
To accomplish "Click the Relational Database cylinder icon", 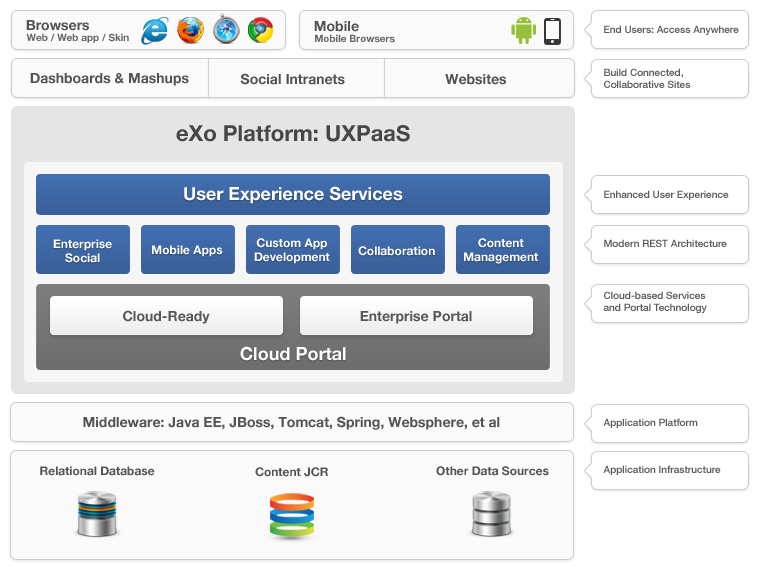I will click(x=97, y=514).
